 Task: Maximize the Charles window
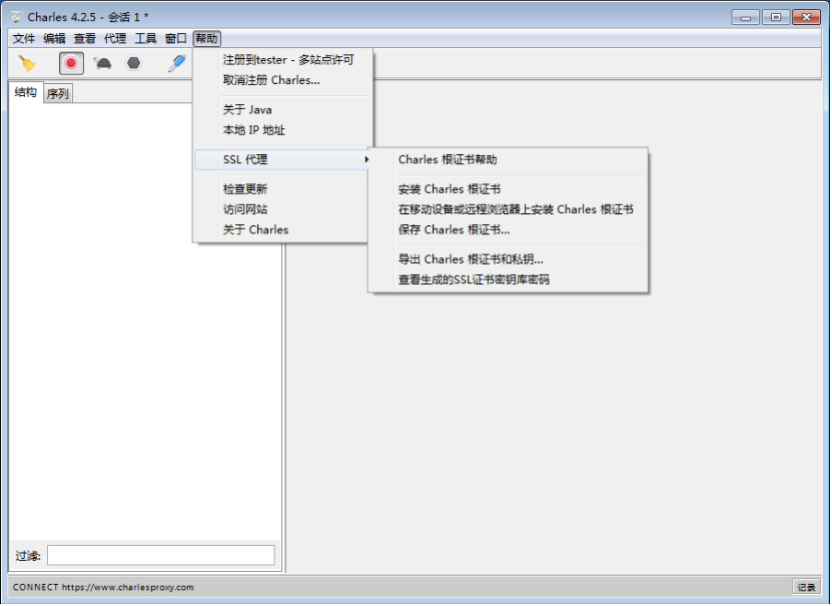[776, 18]
